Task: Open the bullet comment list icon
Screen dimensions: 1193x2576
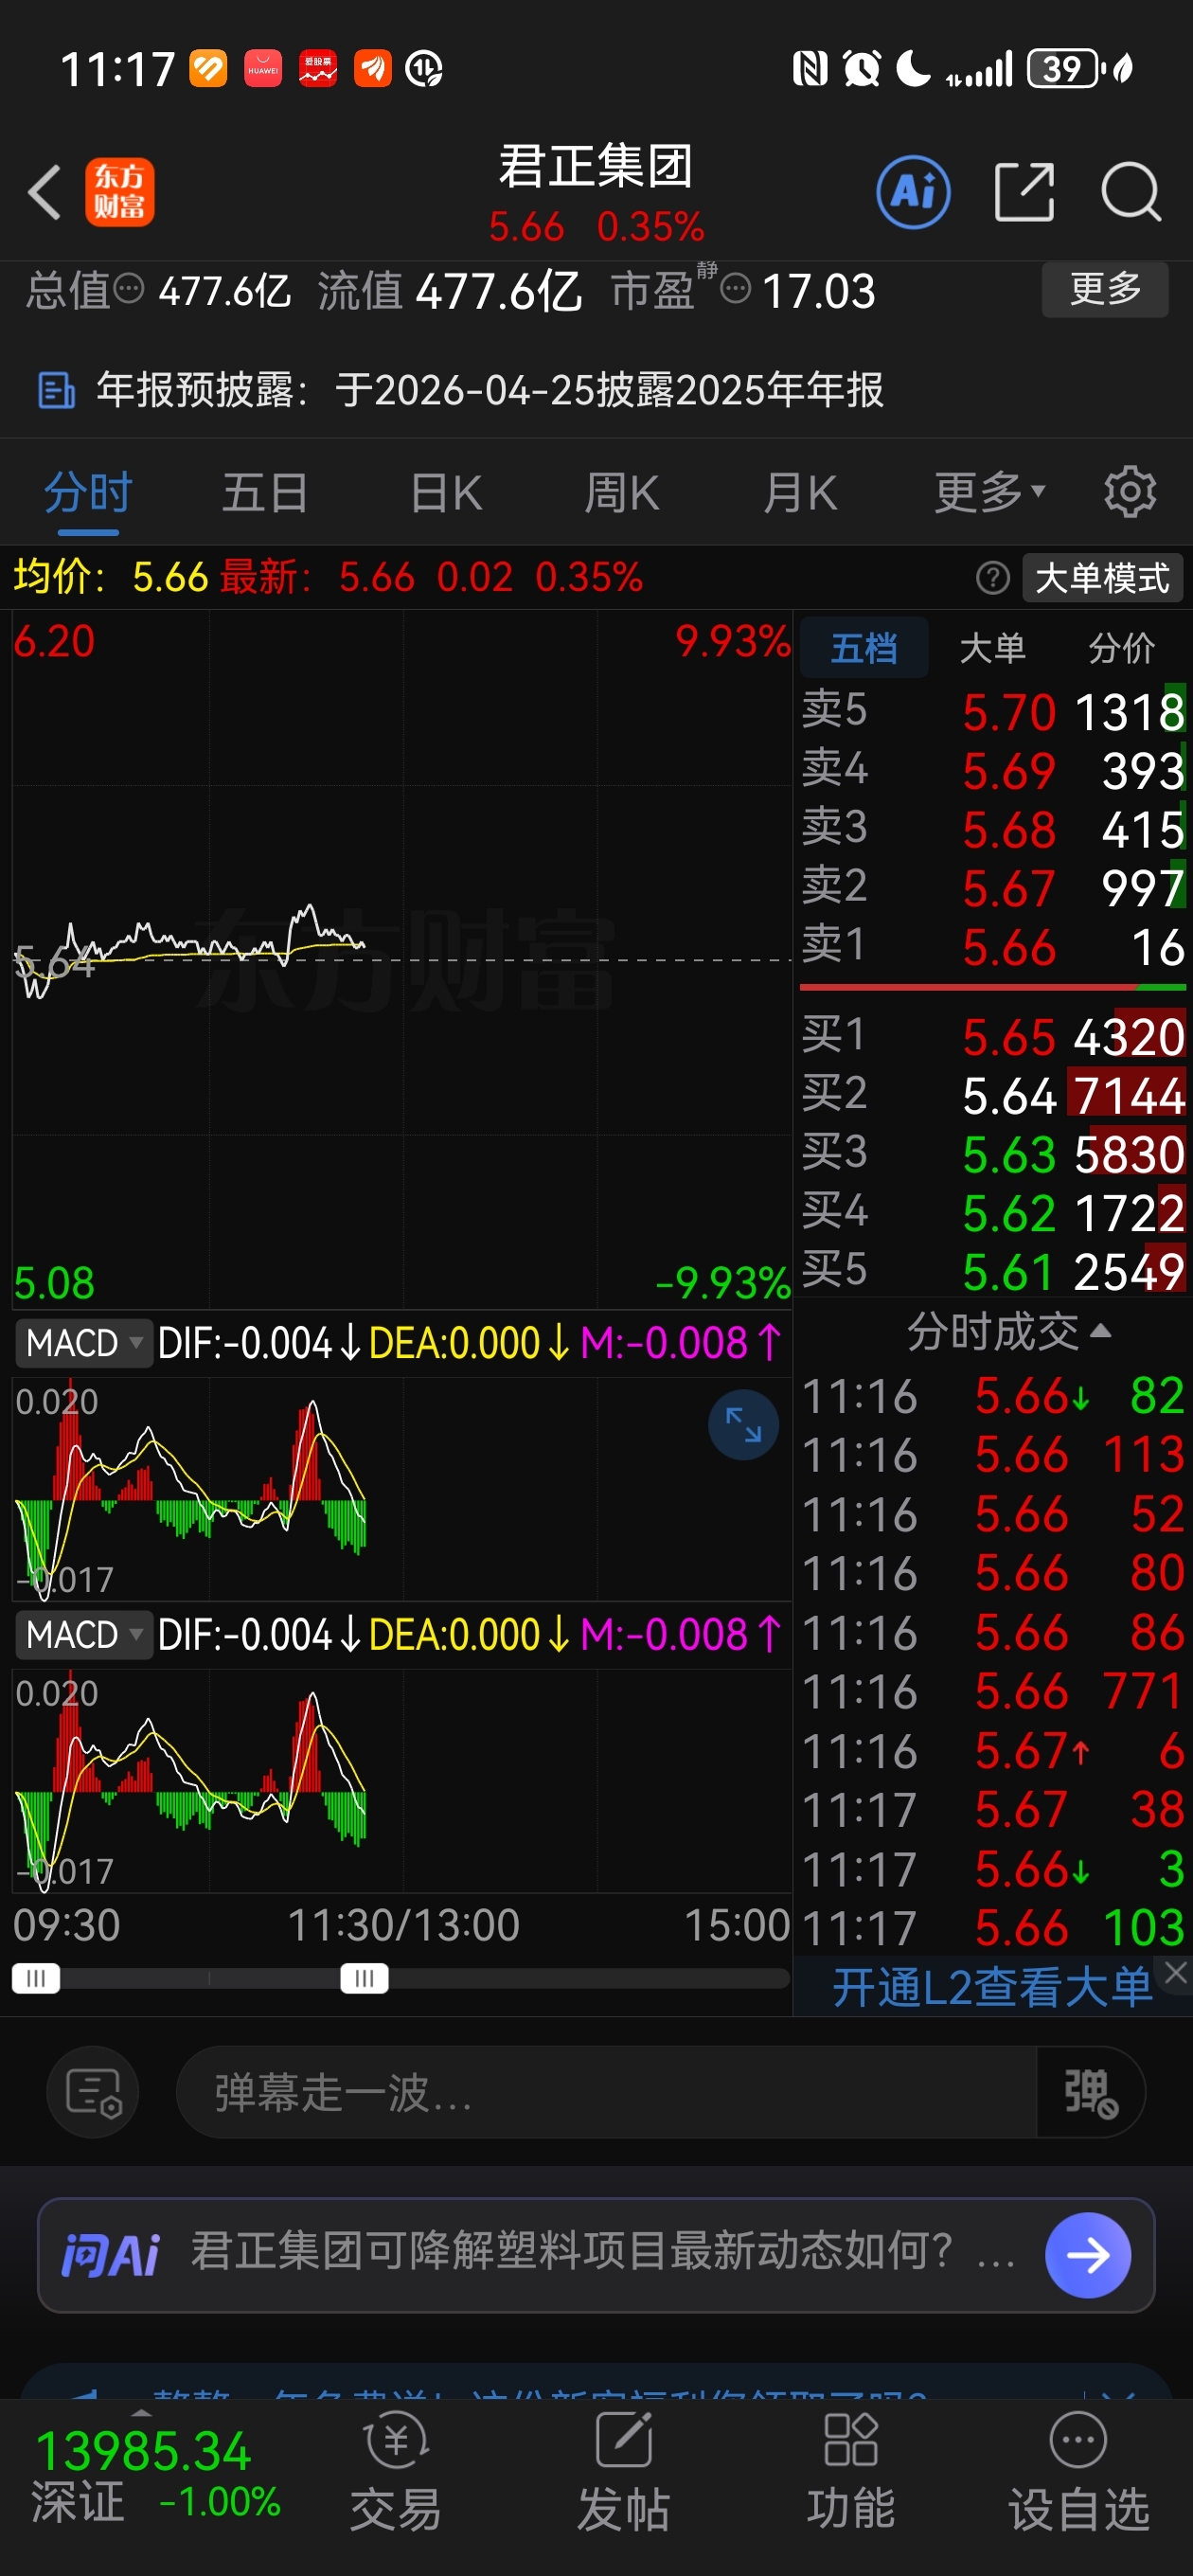Action: 93,2092
